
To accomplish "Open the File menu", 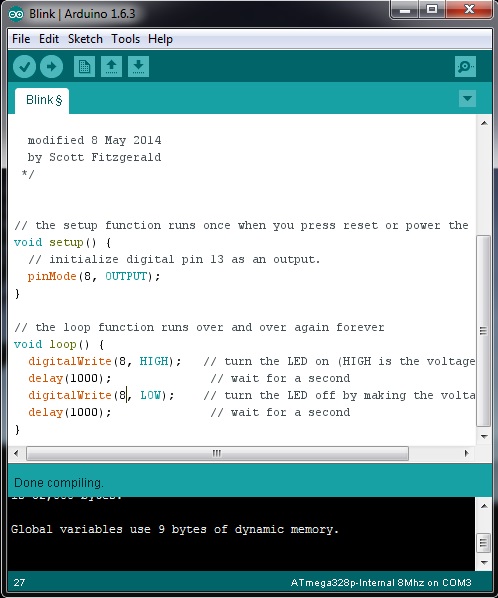I will click(x=21, y=39).
